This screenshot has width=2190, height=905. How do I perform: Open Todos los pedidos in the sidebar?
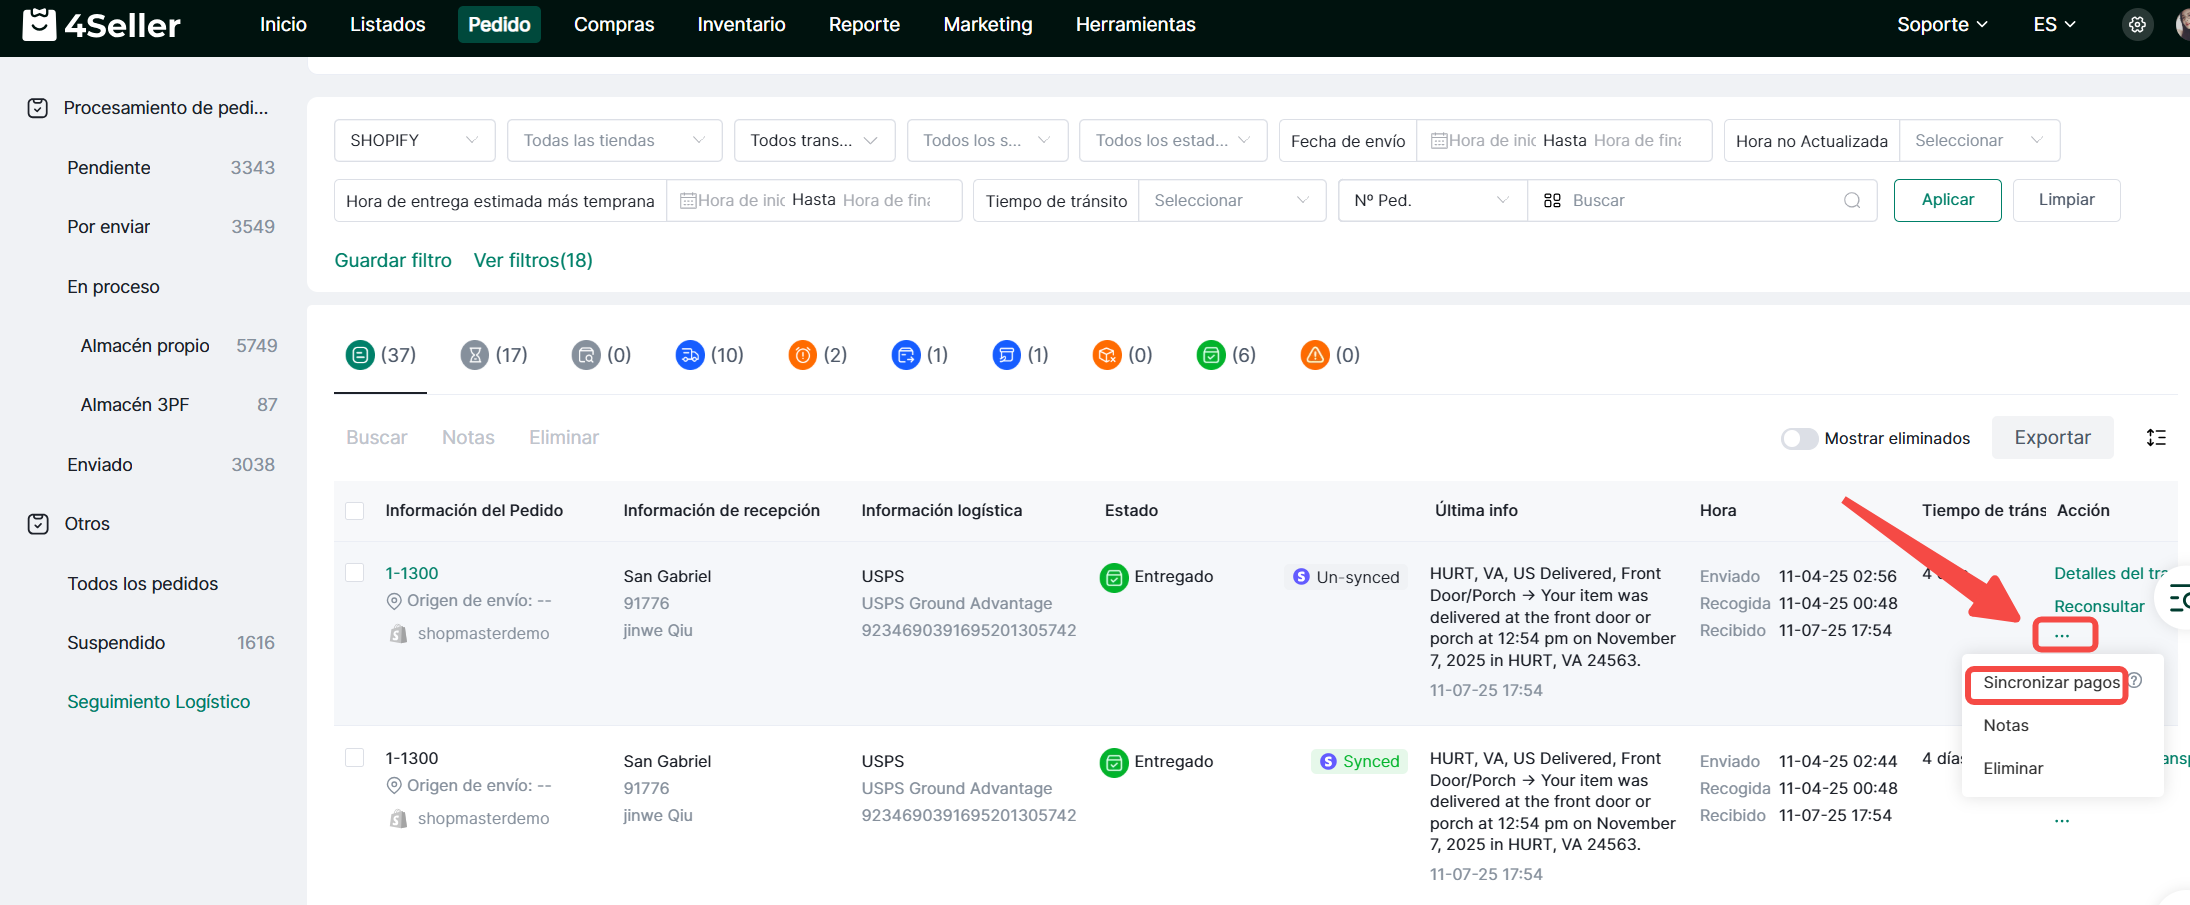coord(143,584)
